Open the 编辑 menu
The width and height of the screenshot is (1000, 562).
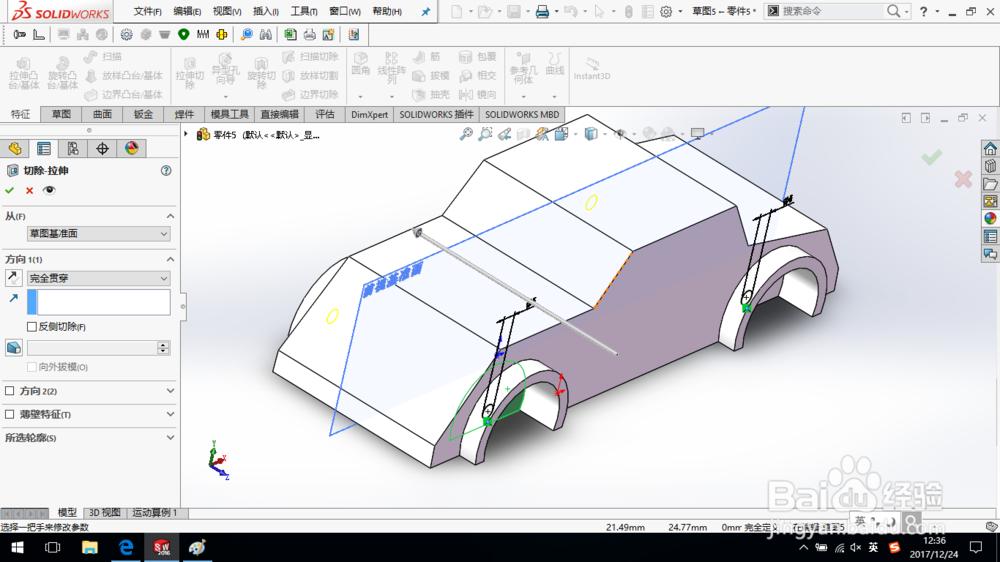tap(187, 11)
